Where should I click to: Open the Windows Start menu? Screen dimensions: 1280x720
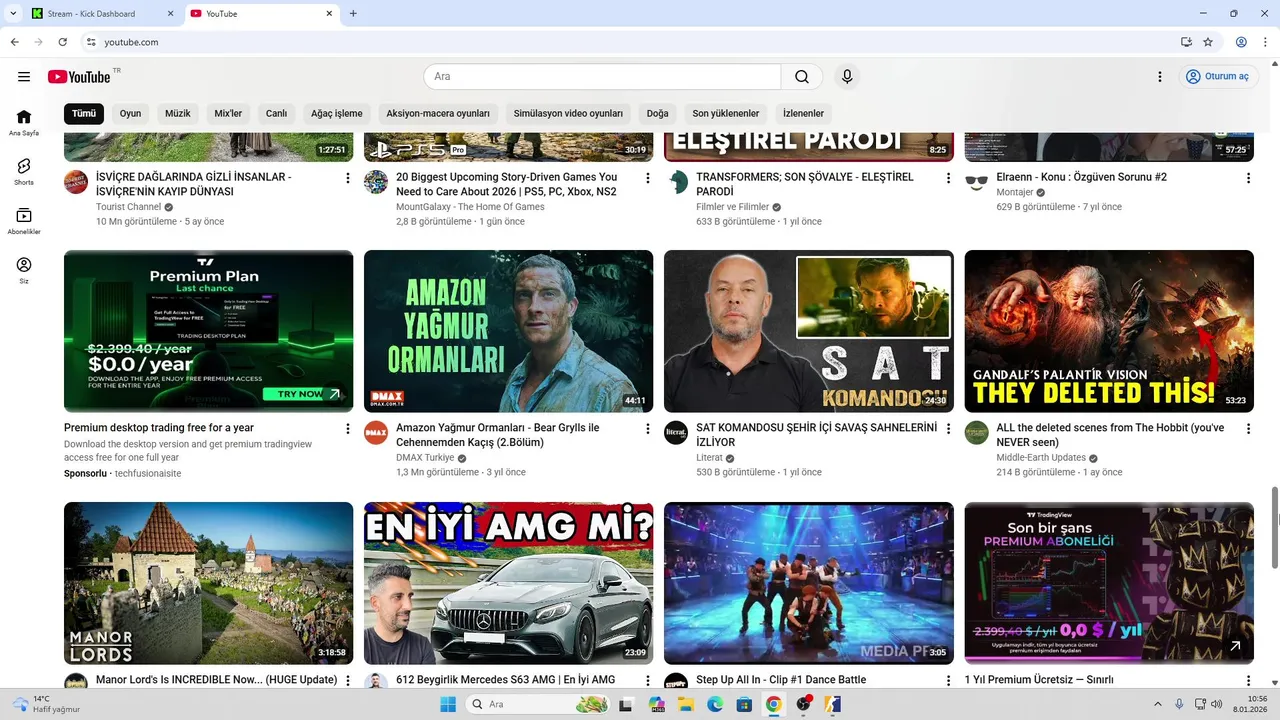[448, 704]
